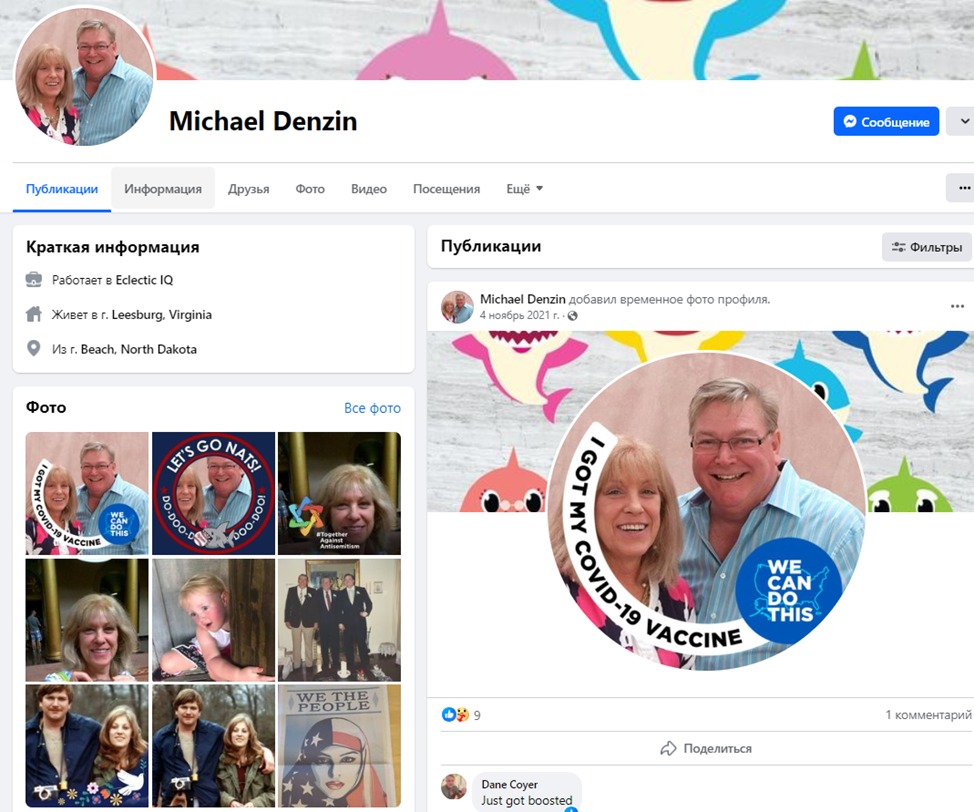Select the Посещения tab

point(447,189)
